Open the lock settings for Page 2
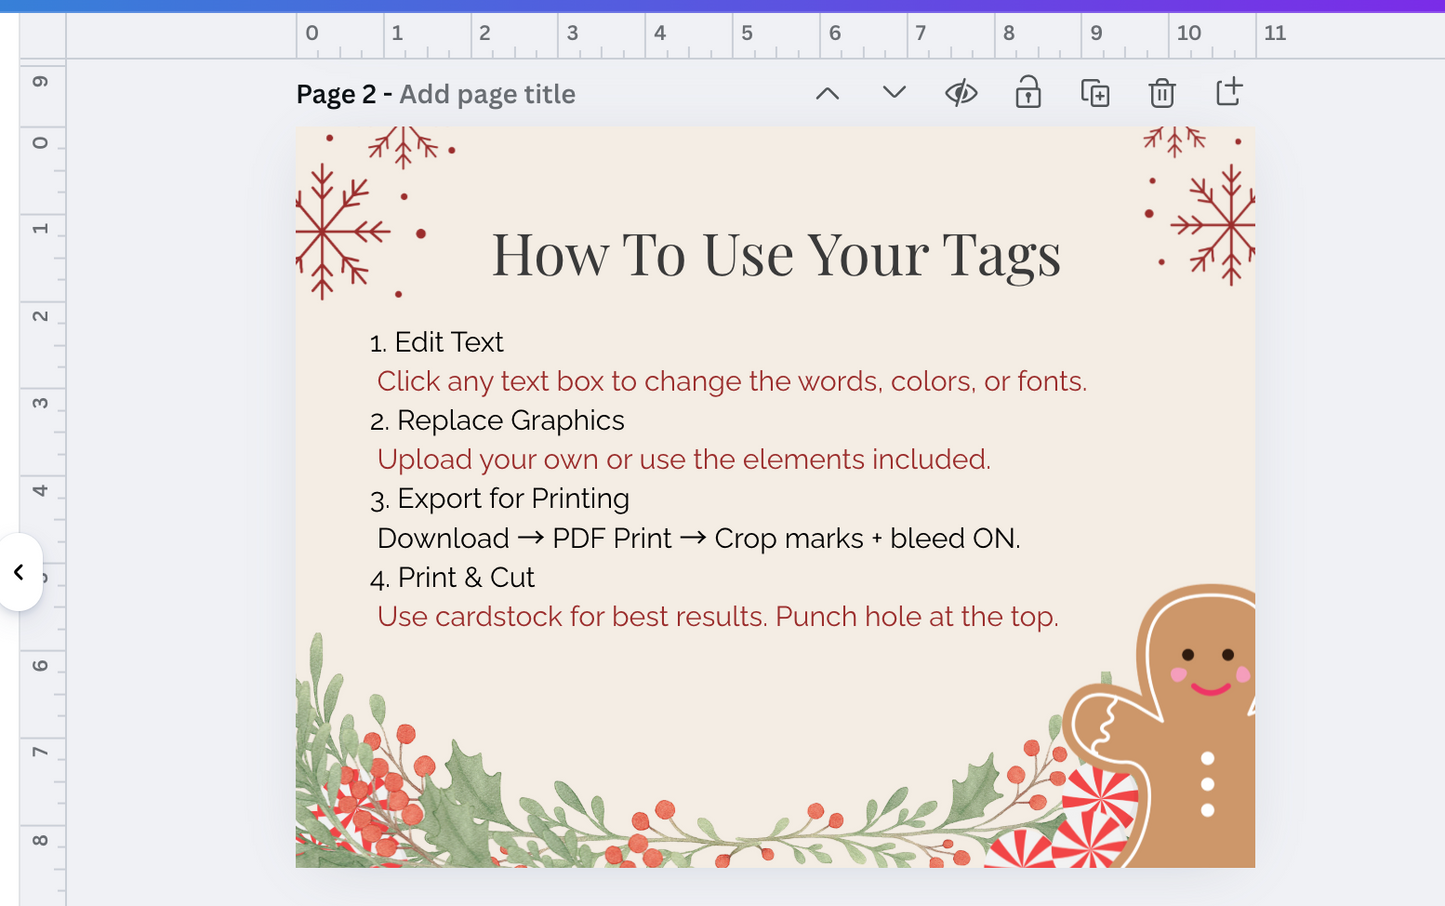Image resolution: width=1445 pixels, height=906 pixels. (1028, 92)
